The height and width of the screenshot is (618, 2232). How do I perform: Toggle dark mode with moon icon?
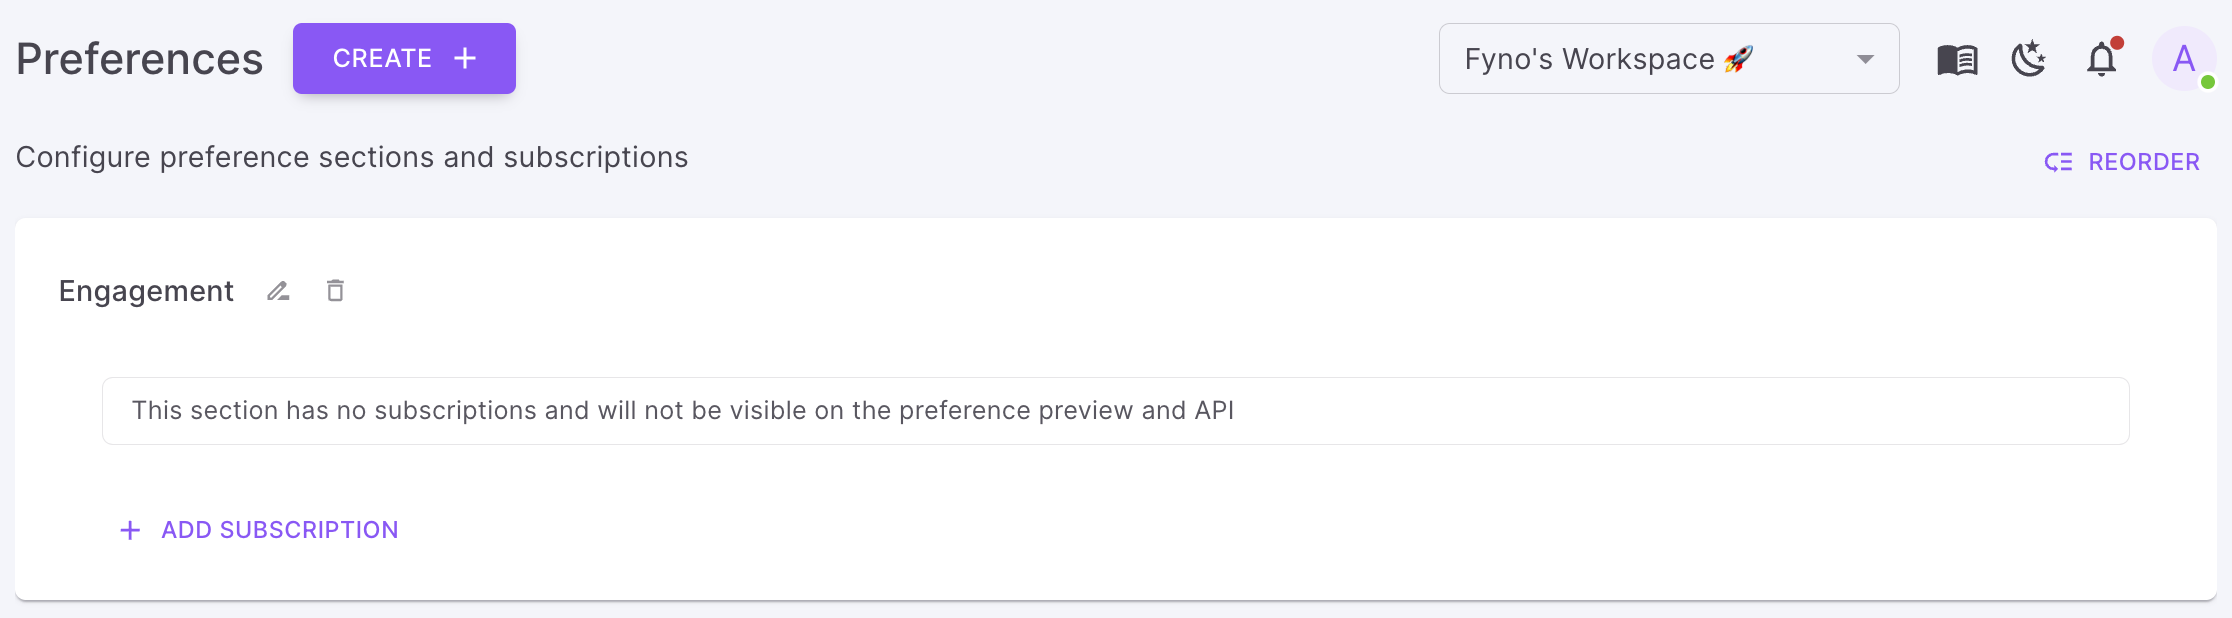[2029, 60]
